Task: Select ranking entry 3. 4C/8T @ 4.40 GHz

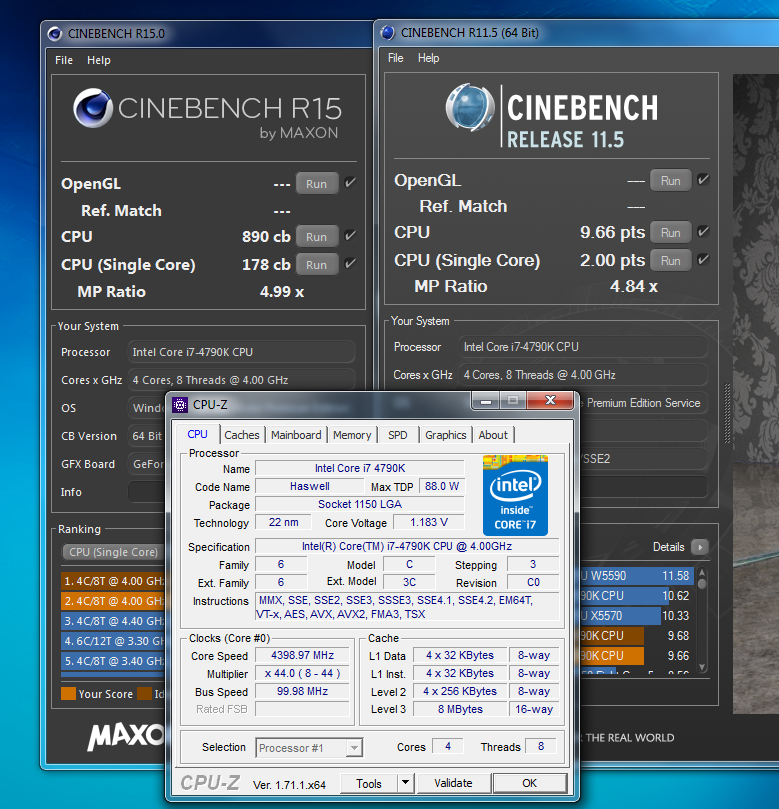Action: [112, 621]
